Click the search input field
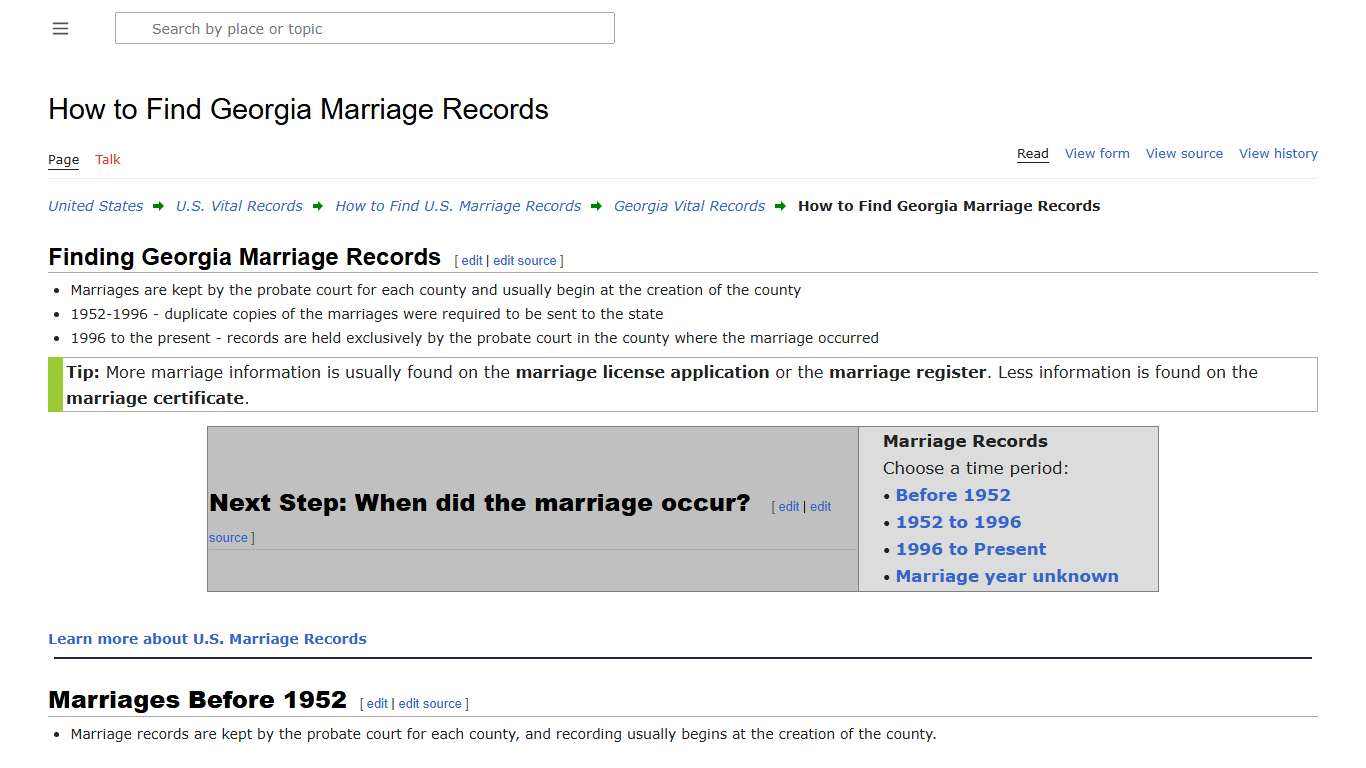The width and height of the screenshot is (1366, 768). coord(364,28)
